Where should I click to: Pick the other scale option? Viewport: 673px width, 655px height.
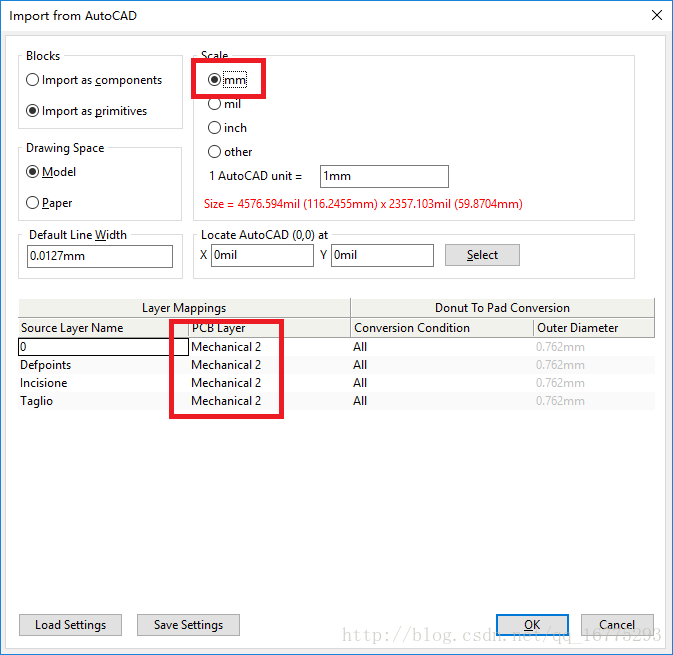point(230,152)
